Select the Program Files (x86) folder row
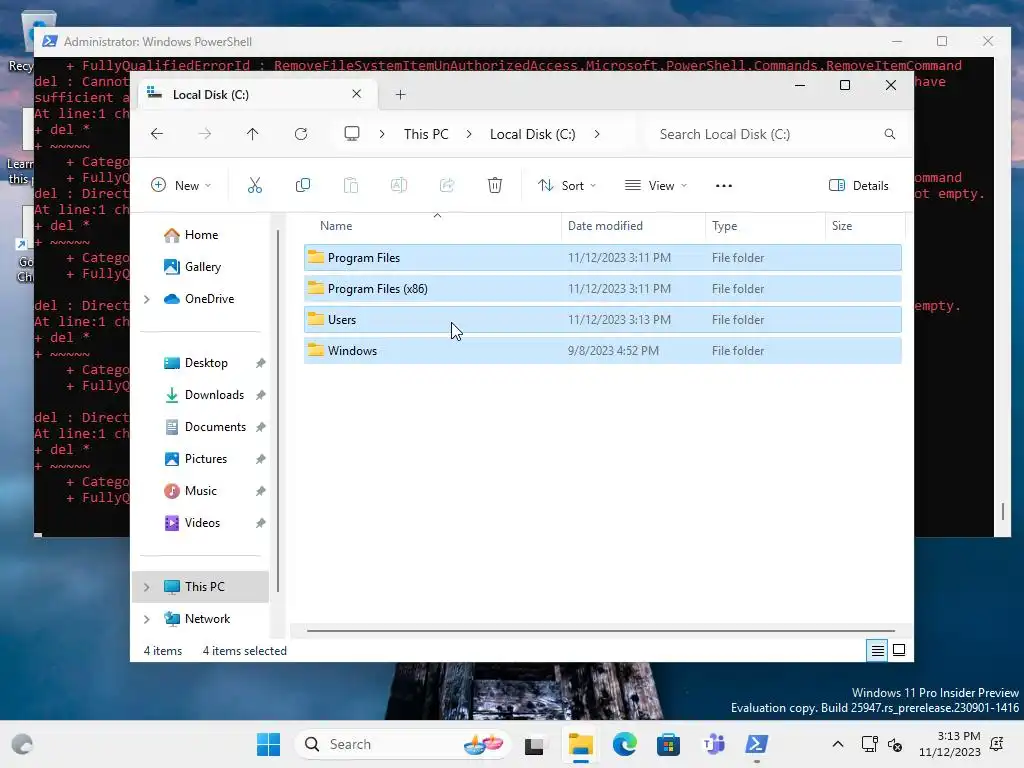The height and width of the screenshot is (768, 1024). [x=602, y=289]
